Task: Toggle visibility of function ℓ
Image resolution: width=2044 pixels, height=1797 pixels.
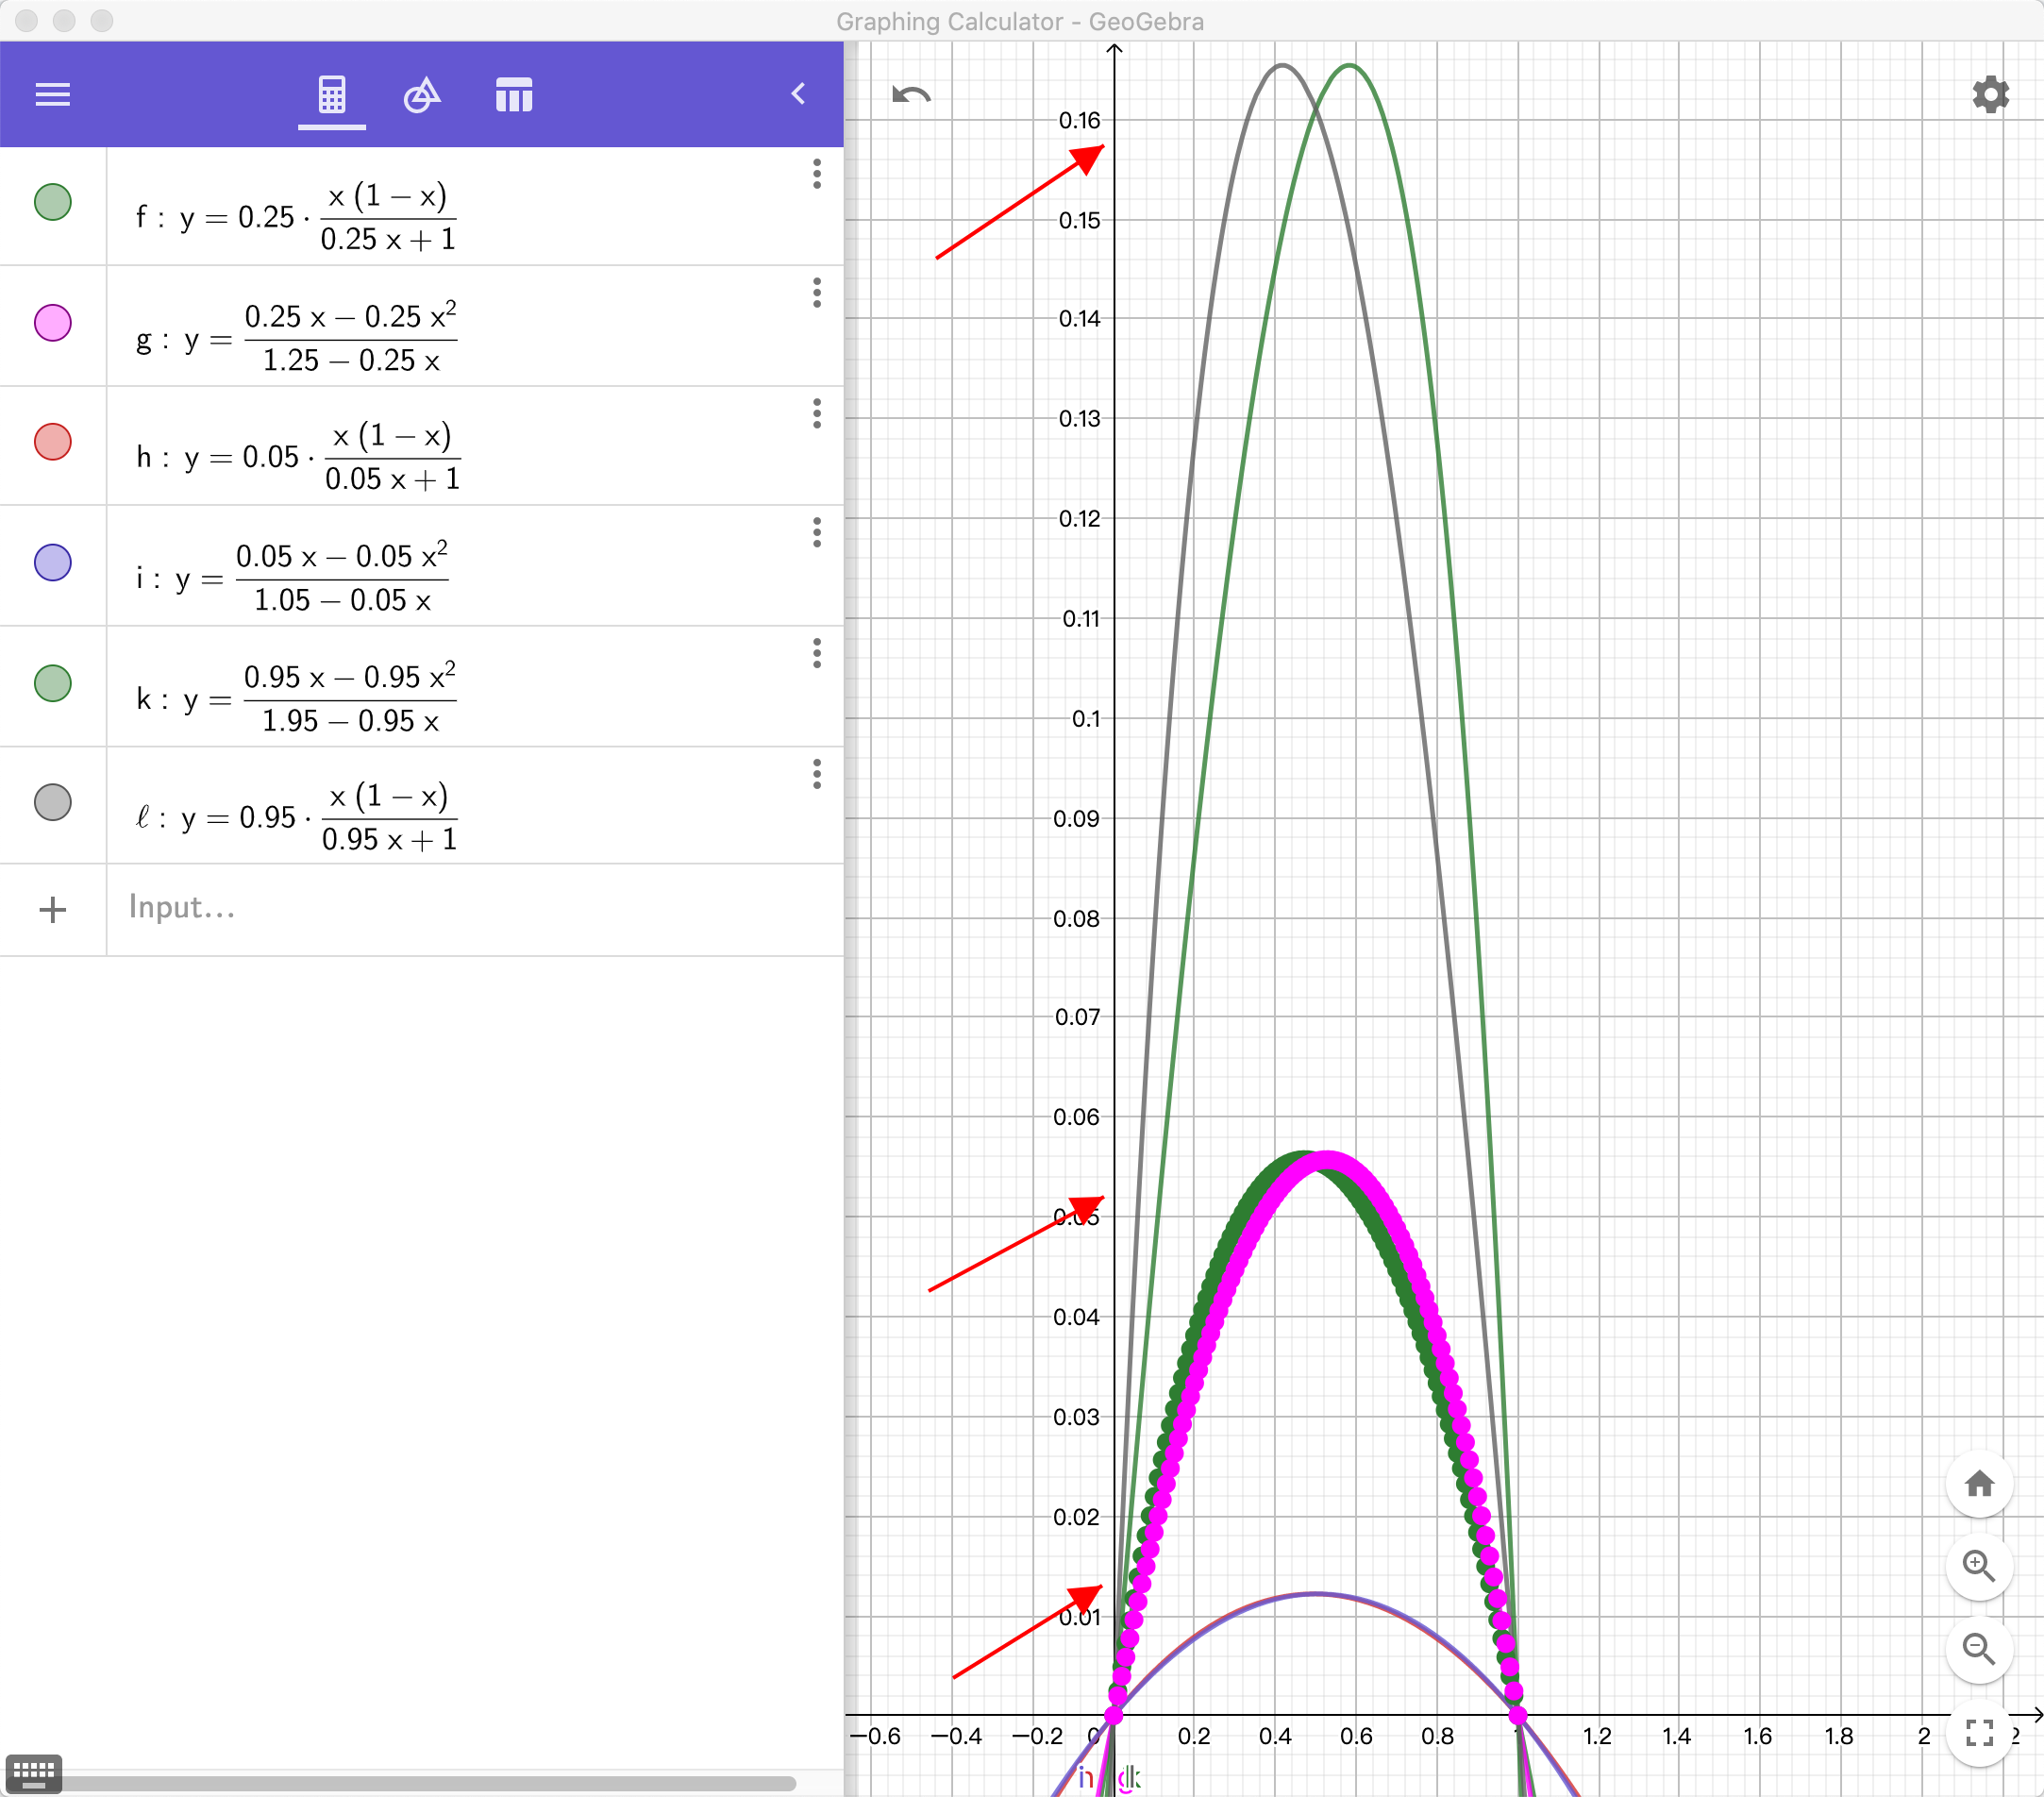Action: click(53, 802)
